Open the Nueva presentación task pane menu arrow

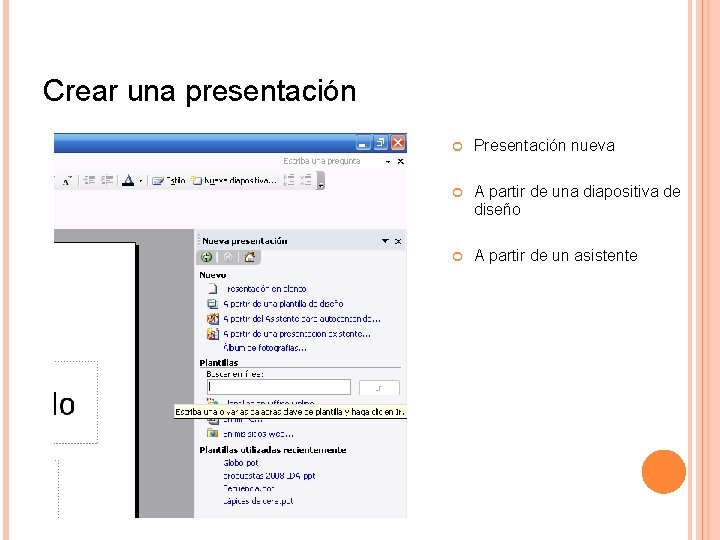385,241
